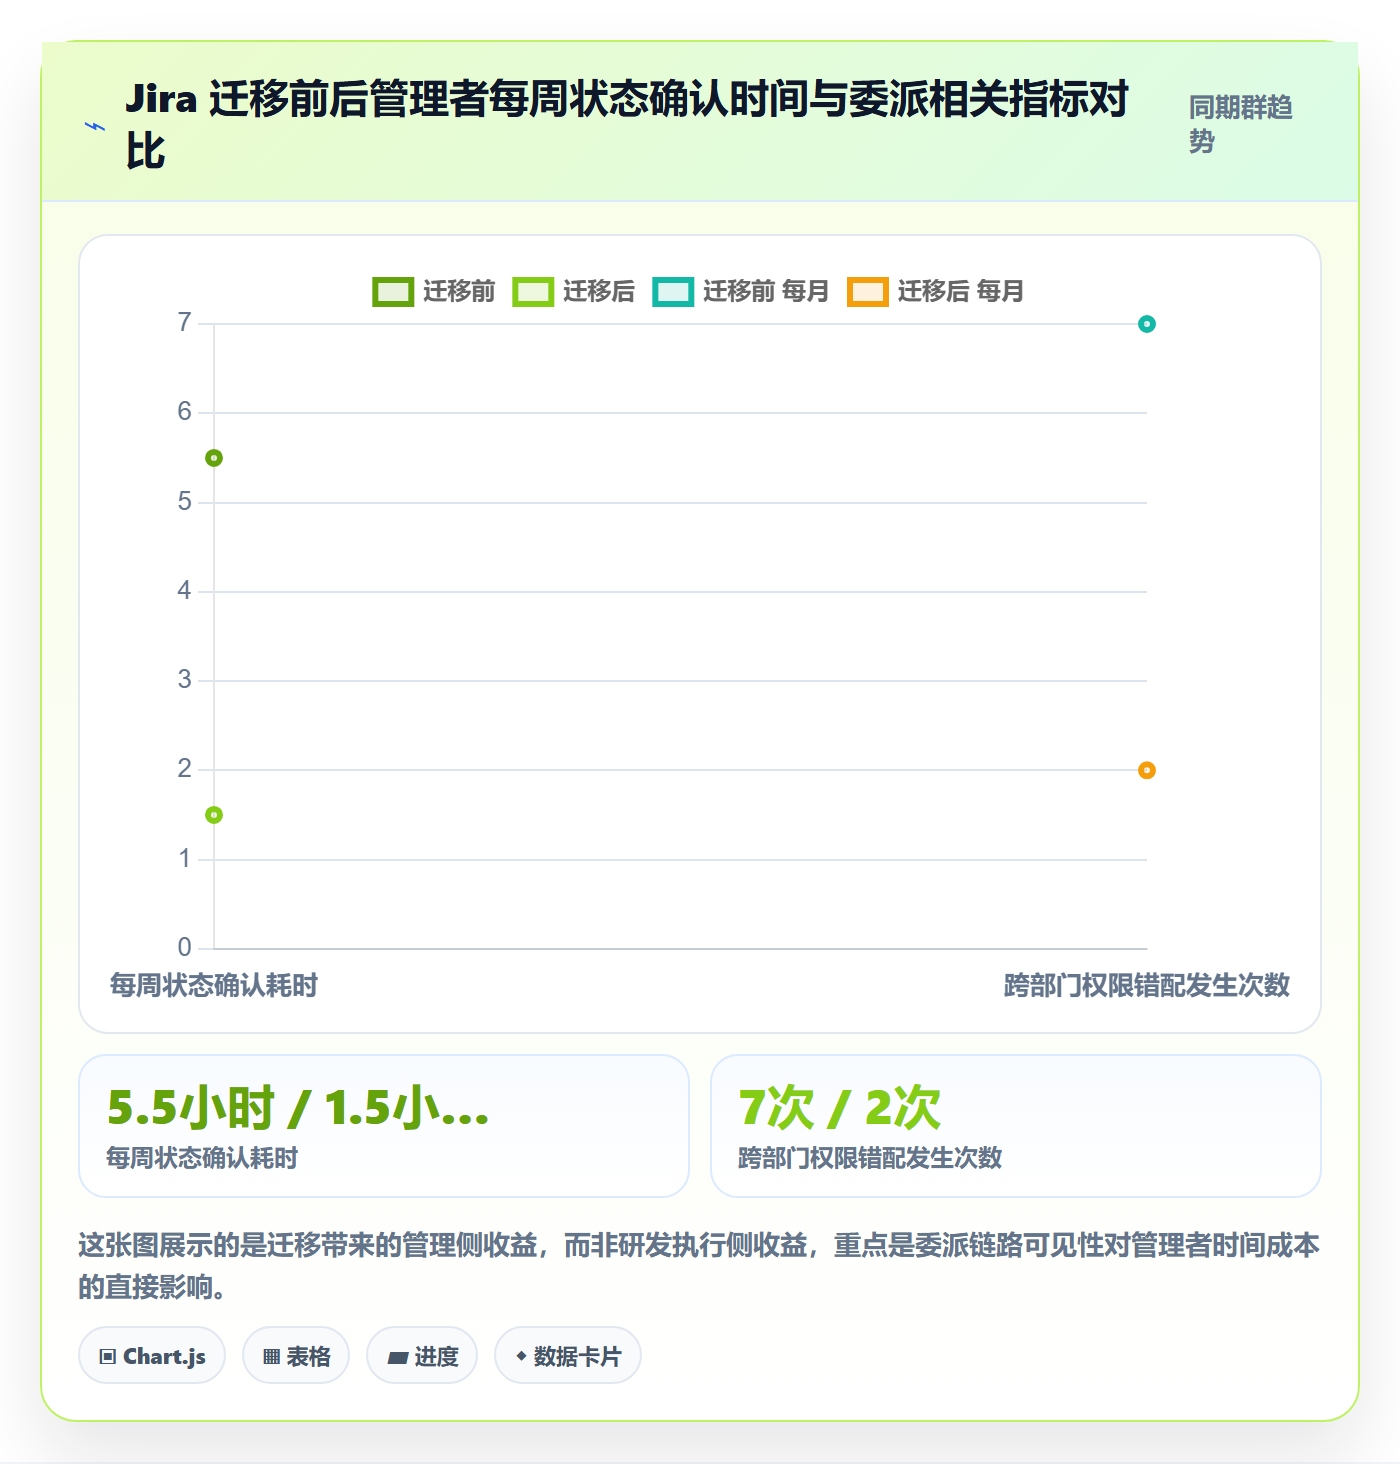Click the chart title starting with Jira 迁移前后
The height and width of the screenshot is (1464, 1400).
[x=627, y=125]
